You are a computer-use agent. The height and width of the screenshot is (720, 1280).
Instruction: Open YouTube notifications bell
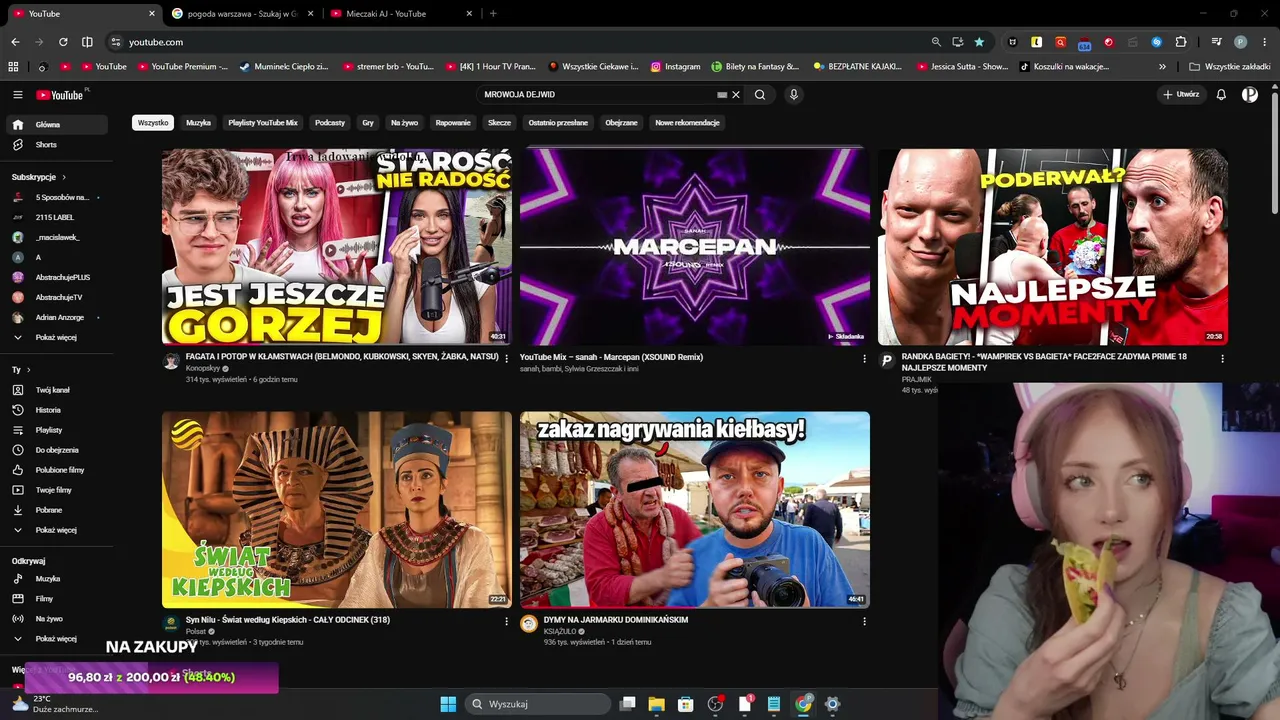[x=1221, y=95]
